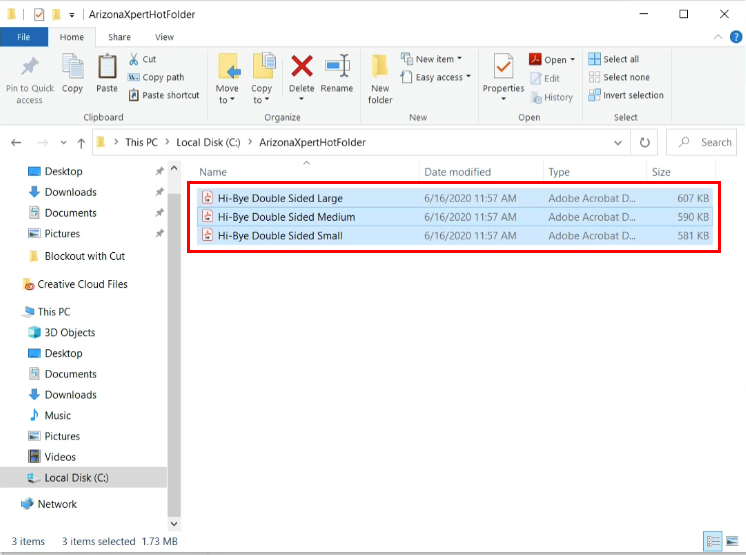Go up one folder level
Viewport: 746px width, 555px height.
click(x=81, y=142)
